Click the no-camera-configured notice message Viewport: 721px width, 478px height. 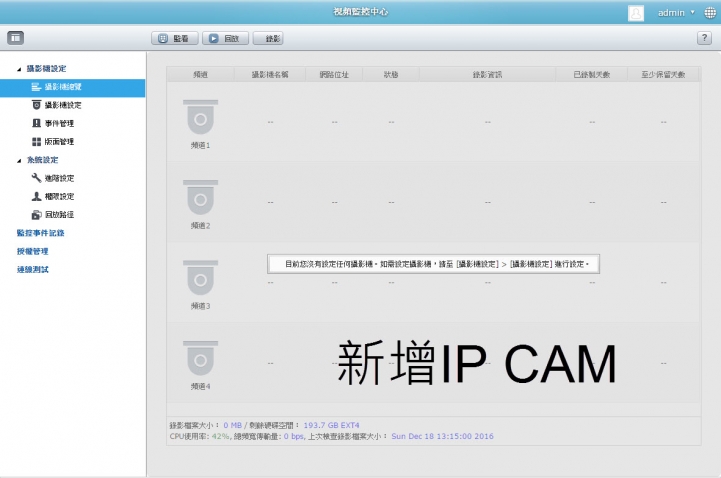pyautogui.click(x=434, y=264)
